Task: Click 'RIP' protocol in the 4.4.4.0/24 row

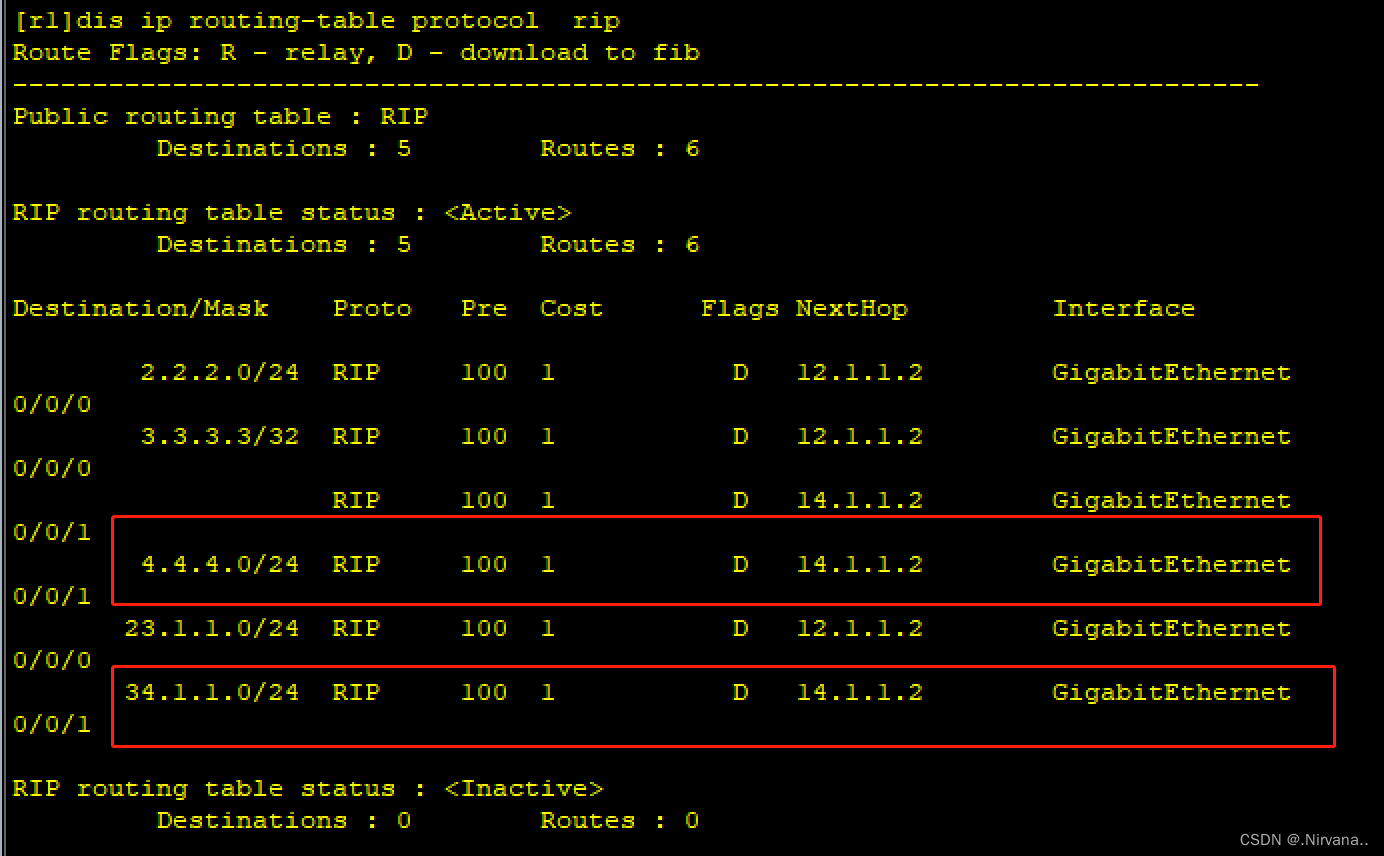Action: coord(356,565)
